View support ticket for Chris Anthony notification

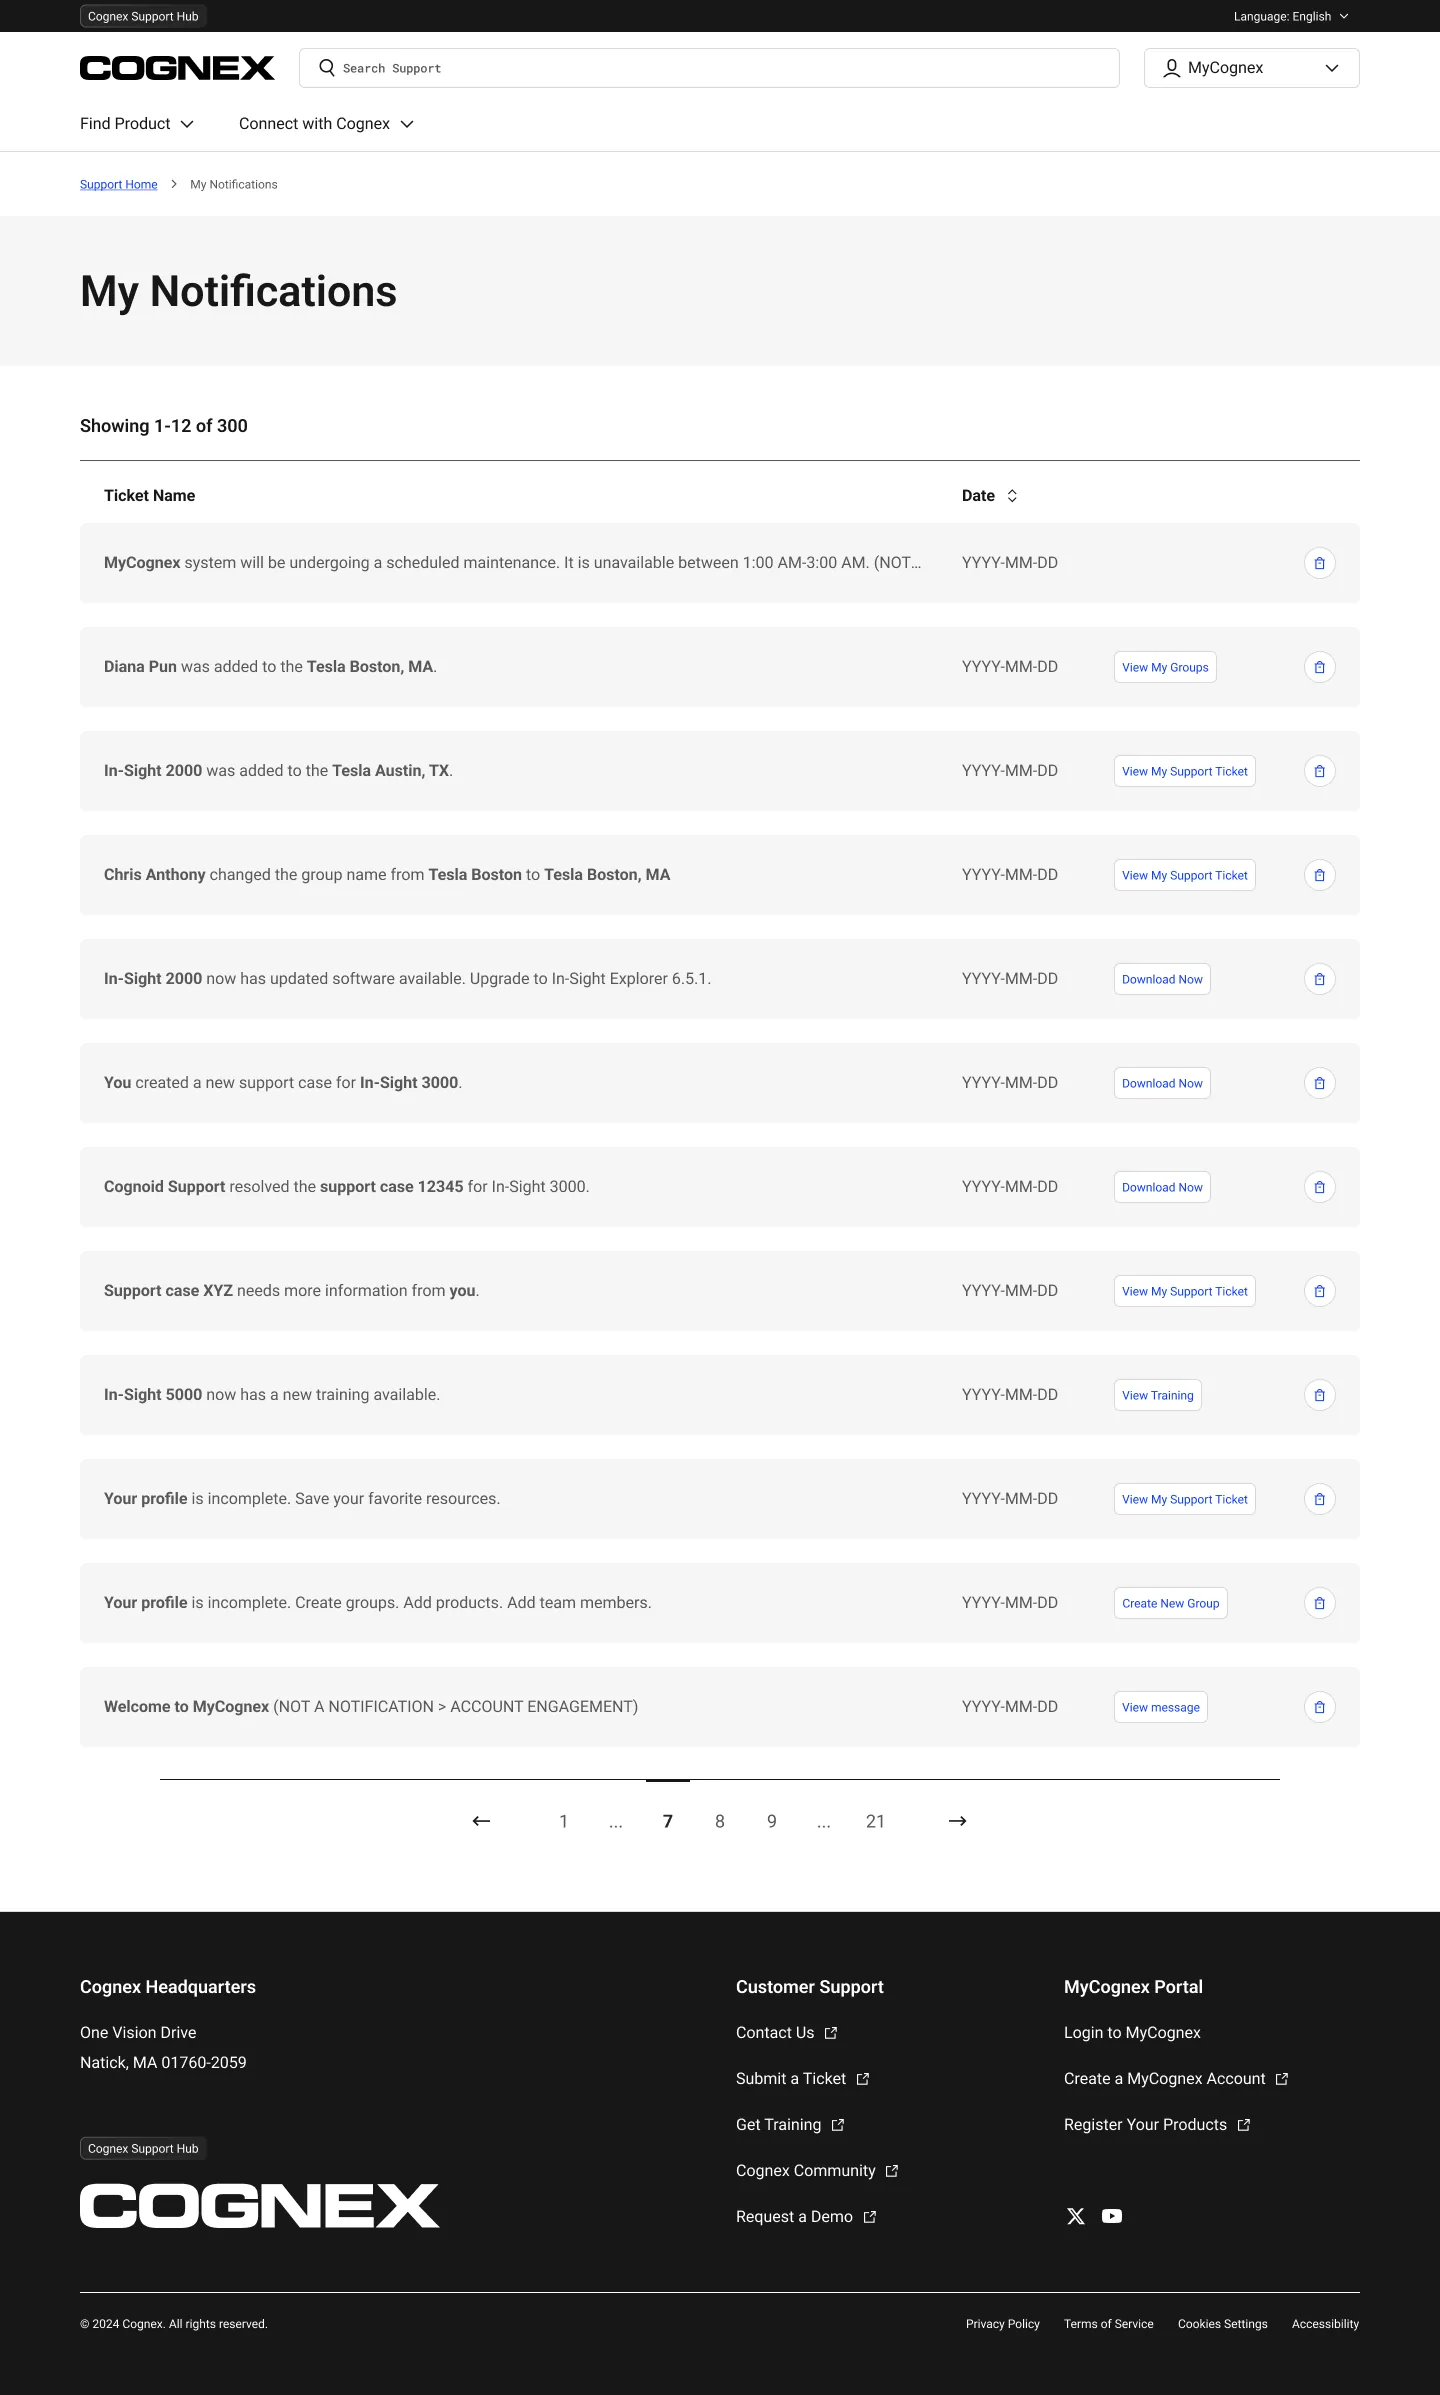point(1185,875)
